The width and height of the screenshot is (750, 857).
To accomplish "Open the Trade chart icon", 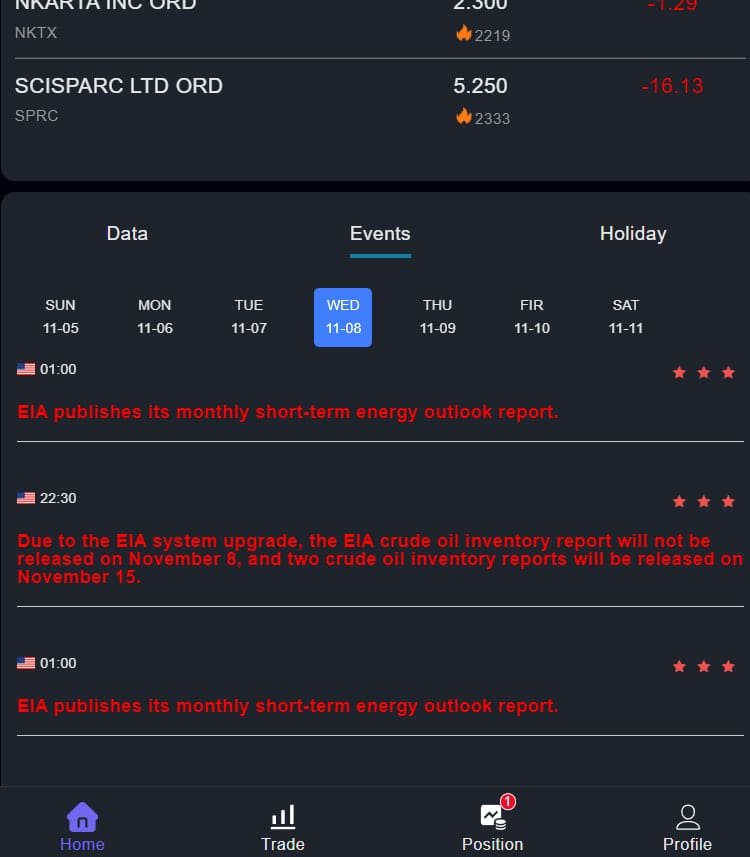I will (x=283, y=817).
